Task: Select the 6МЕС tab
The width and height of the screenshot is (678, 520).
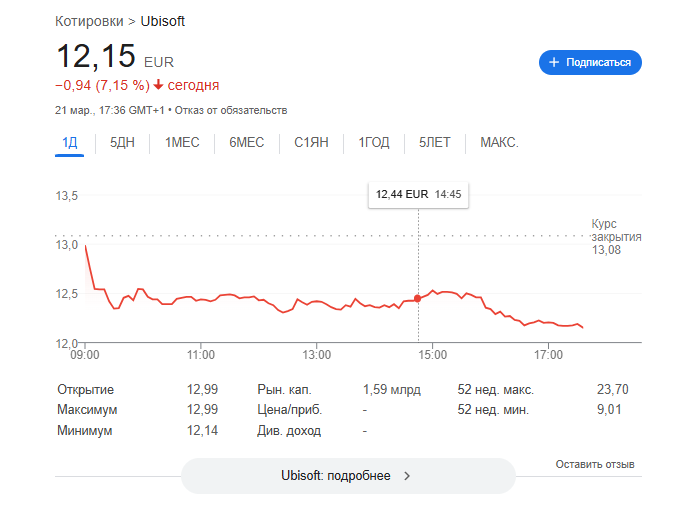Action: click(x=246, y=143)
